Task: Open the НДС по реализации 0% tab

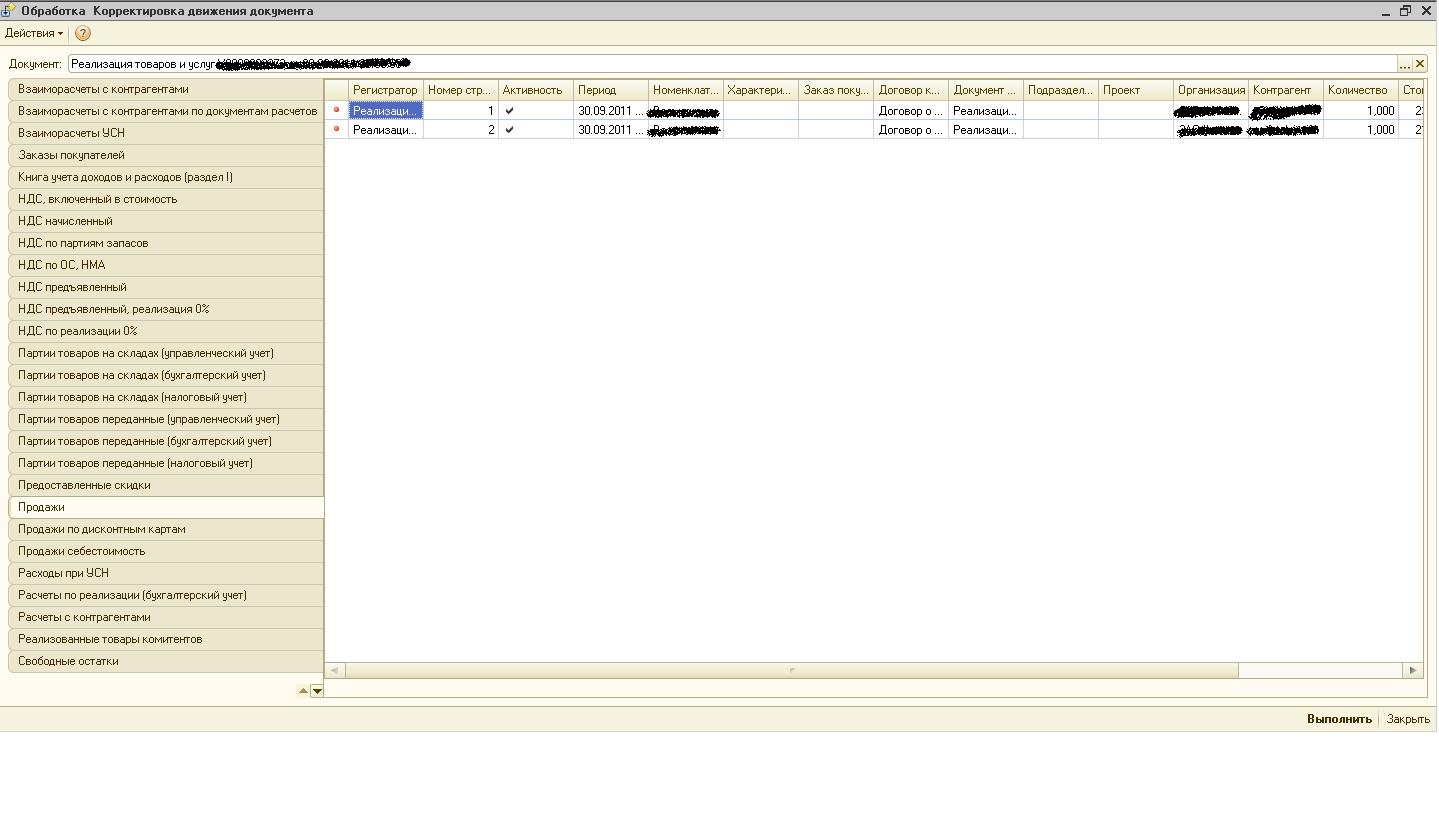Action: [x=165, y=331]
